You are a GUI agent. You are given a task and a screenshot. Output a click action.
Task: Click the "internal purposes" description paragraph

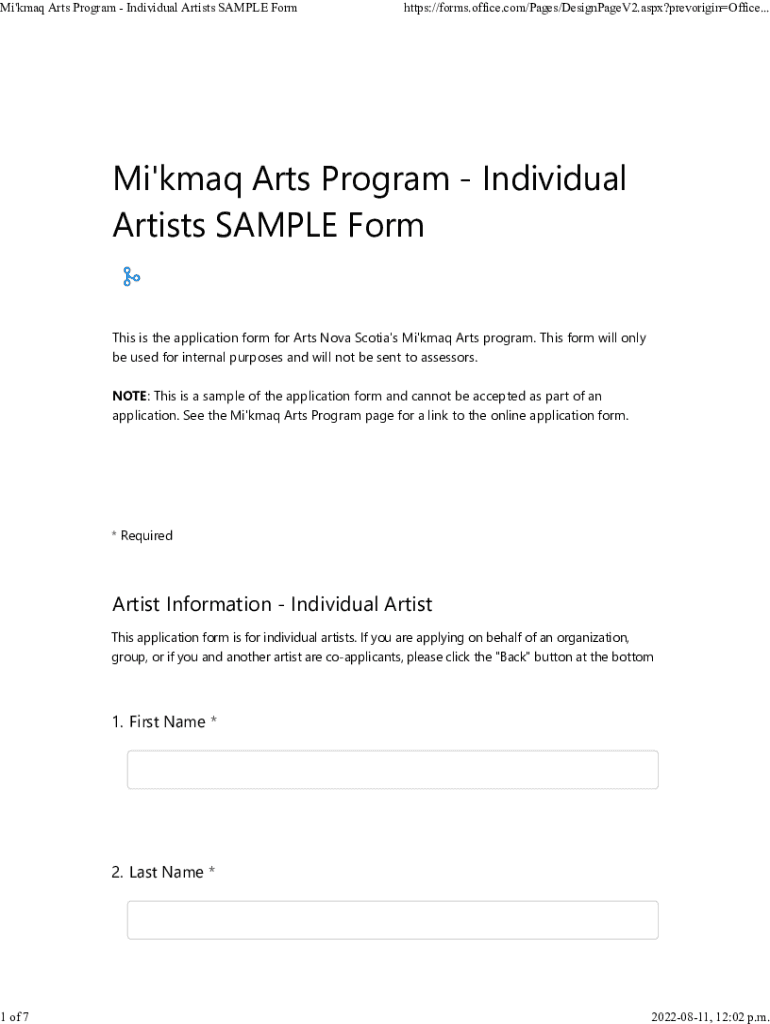378,348
